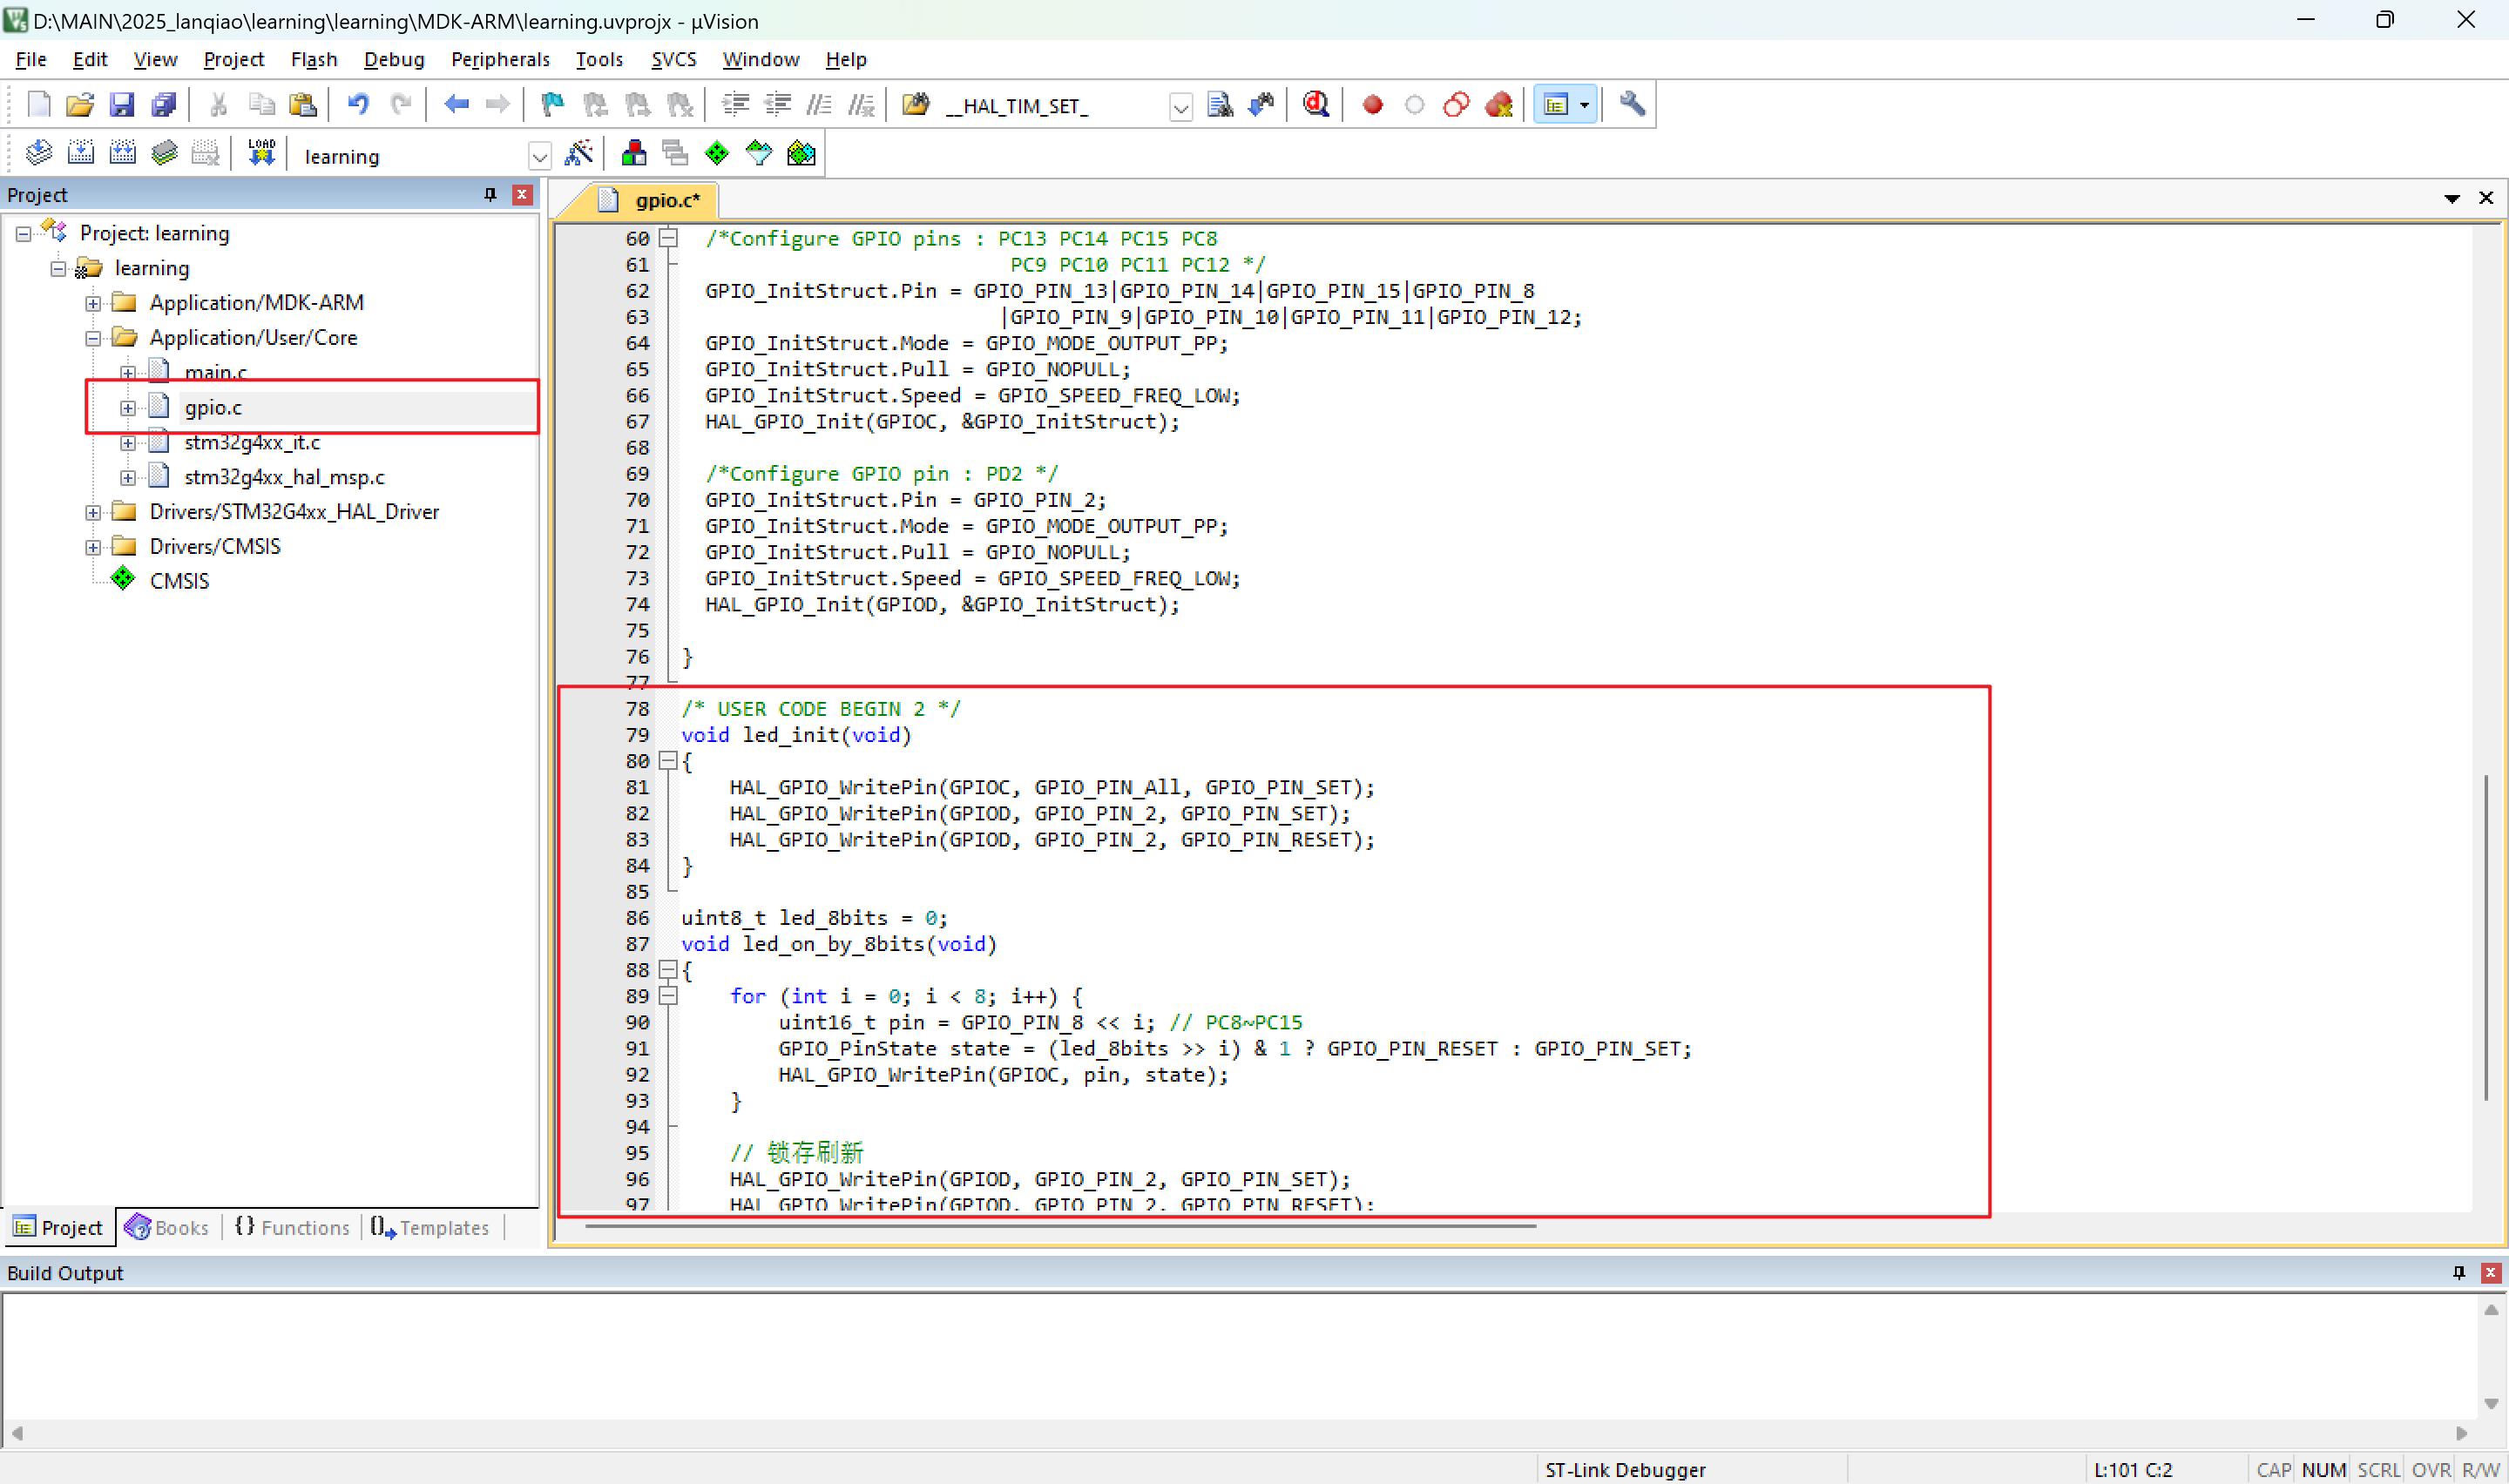Switch to the Functions tab
Image resolution: width=2509 pixels, height=1484 pixels.
tap(292, 1227)
